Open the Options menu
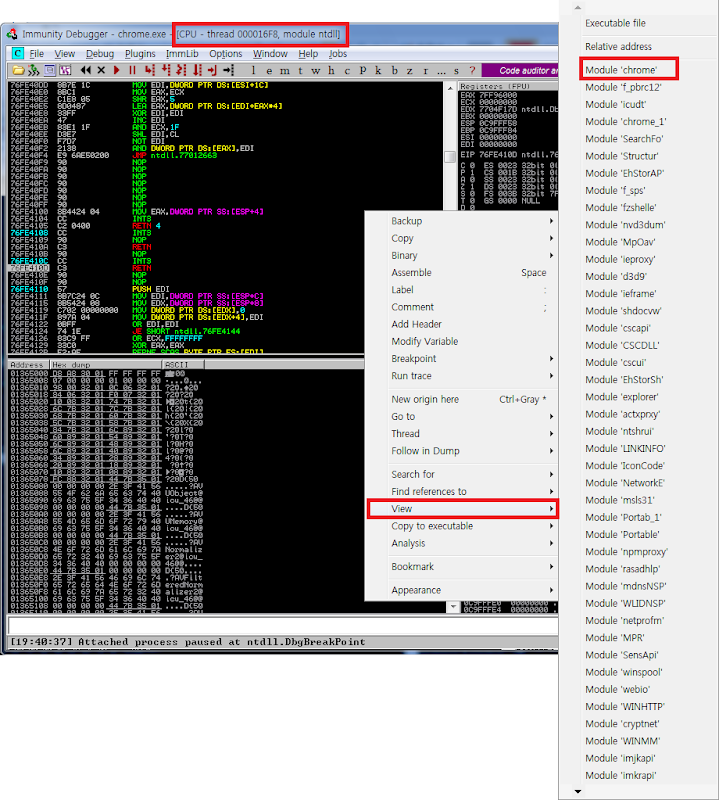This screenshot has width=719, height=800. pos(226,54)
